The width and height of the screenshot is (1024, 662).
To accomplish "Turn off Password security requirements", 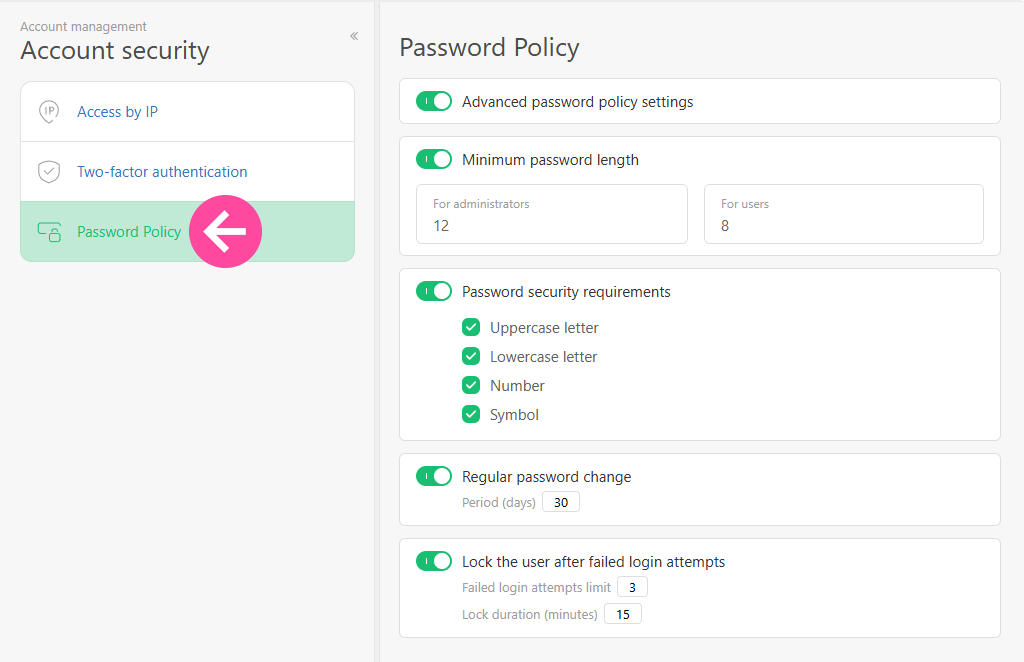I will pyautogui.click(x=434, y=292).
